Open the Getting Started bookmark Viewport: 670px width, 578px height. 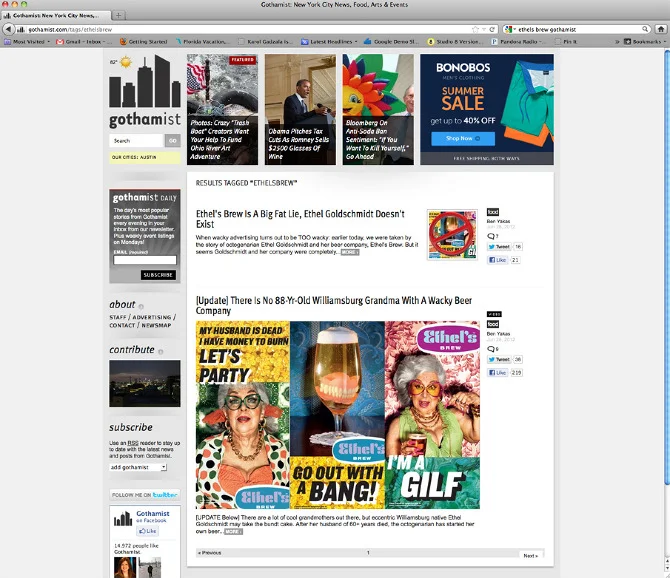click(144, 41)
